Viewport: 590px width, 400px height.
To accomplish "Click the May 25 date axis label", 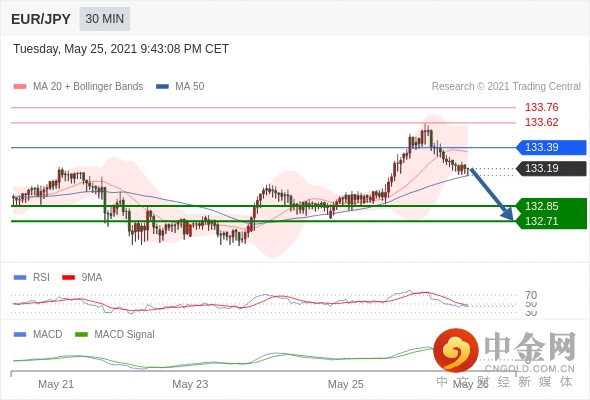I will pyautogui.click(x=345, y=384).
